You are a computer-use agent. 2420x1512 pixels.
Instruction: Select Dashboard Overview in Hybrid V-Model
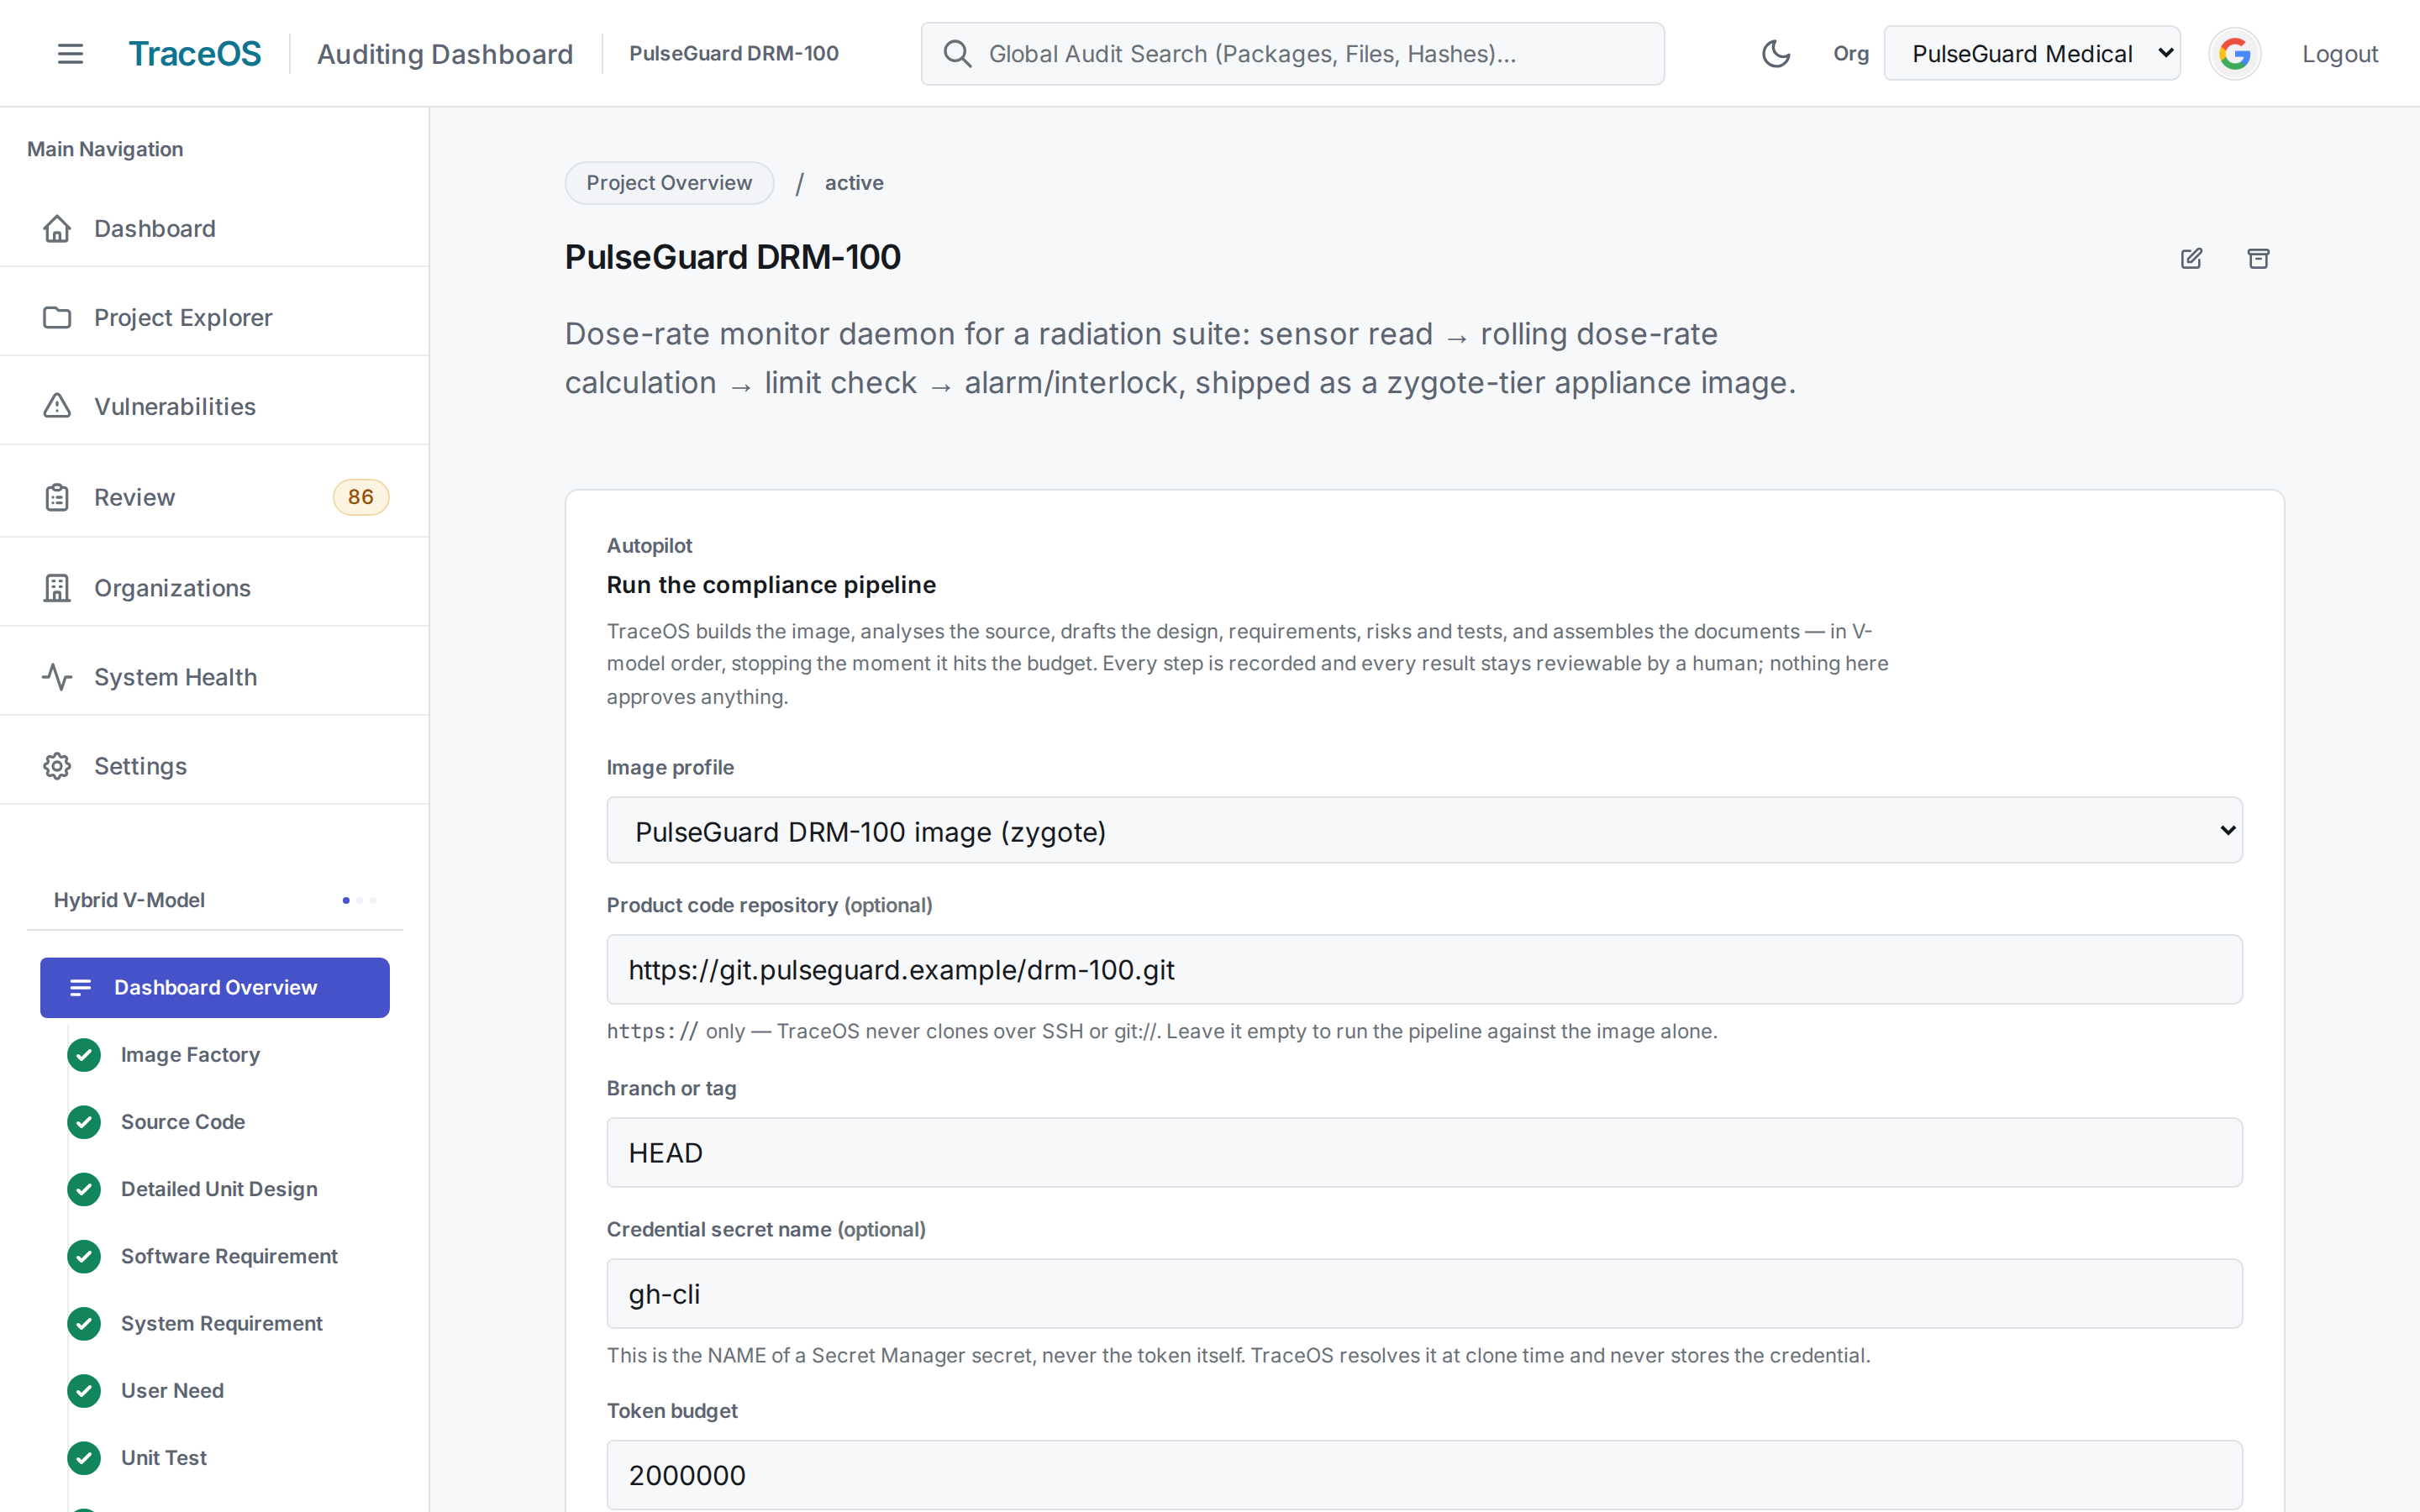215,988
